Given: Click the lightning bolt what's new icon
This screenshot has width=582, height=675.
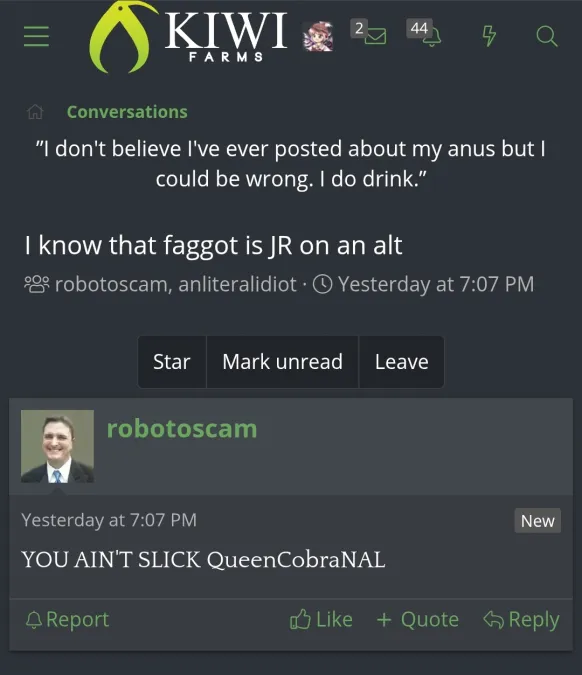Looking at the screenshot, I should [489, 36].
